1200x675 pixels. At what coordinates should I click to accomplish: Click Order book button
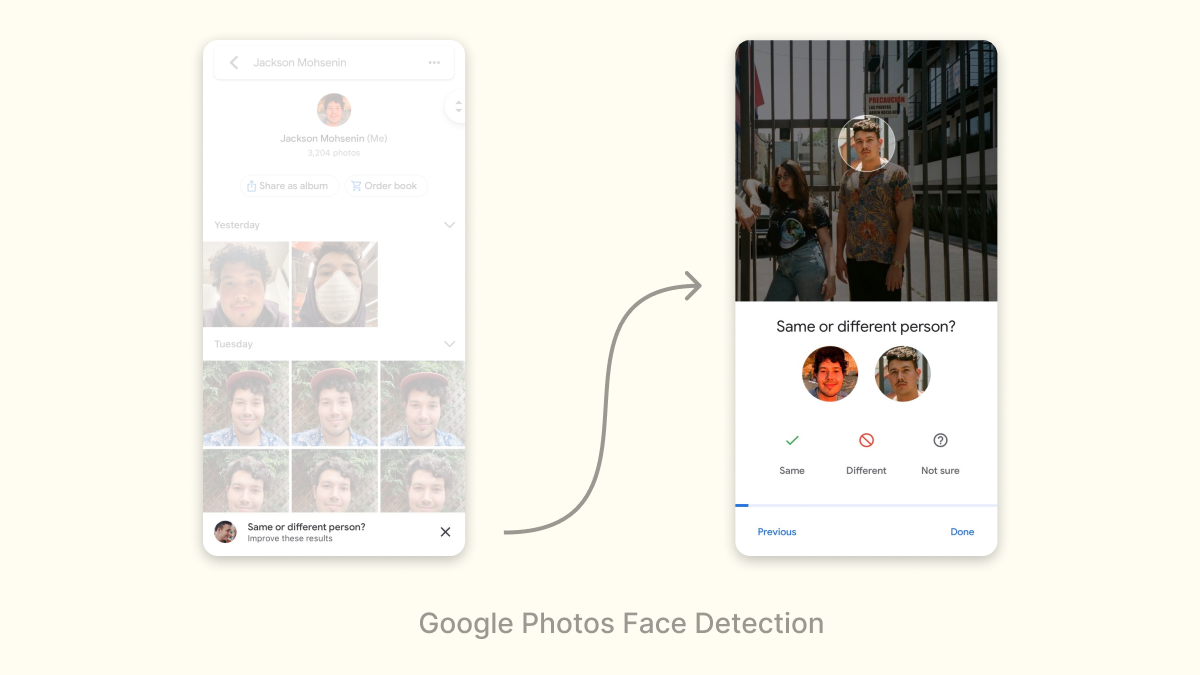pyautogui.click(x=386, y=186)
